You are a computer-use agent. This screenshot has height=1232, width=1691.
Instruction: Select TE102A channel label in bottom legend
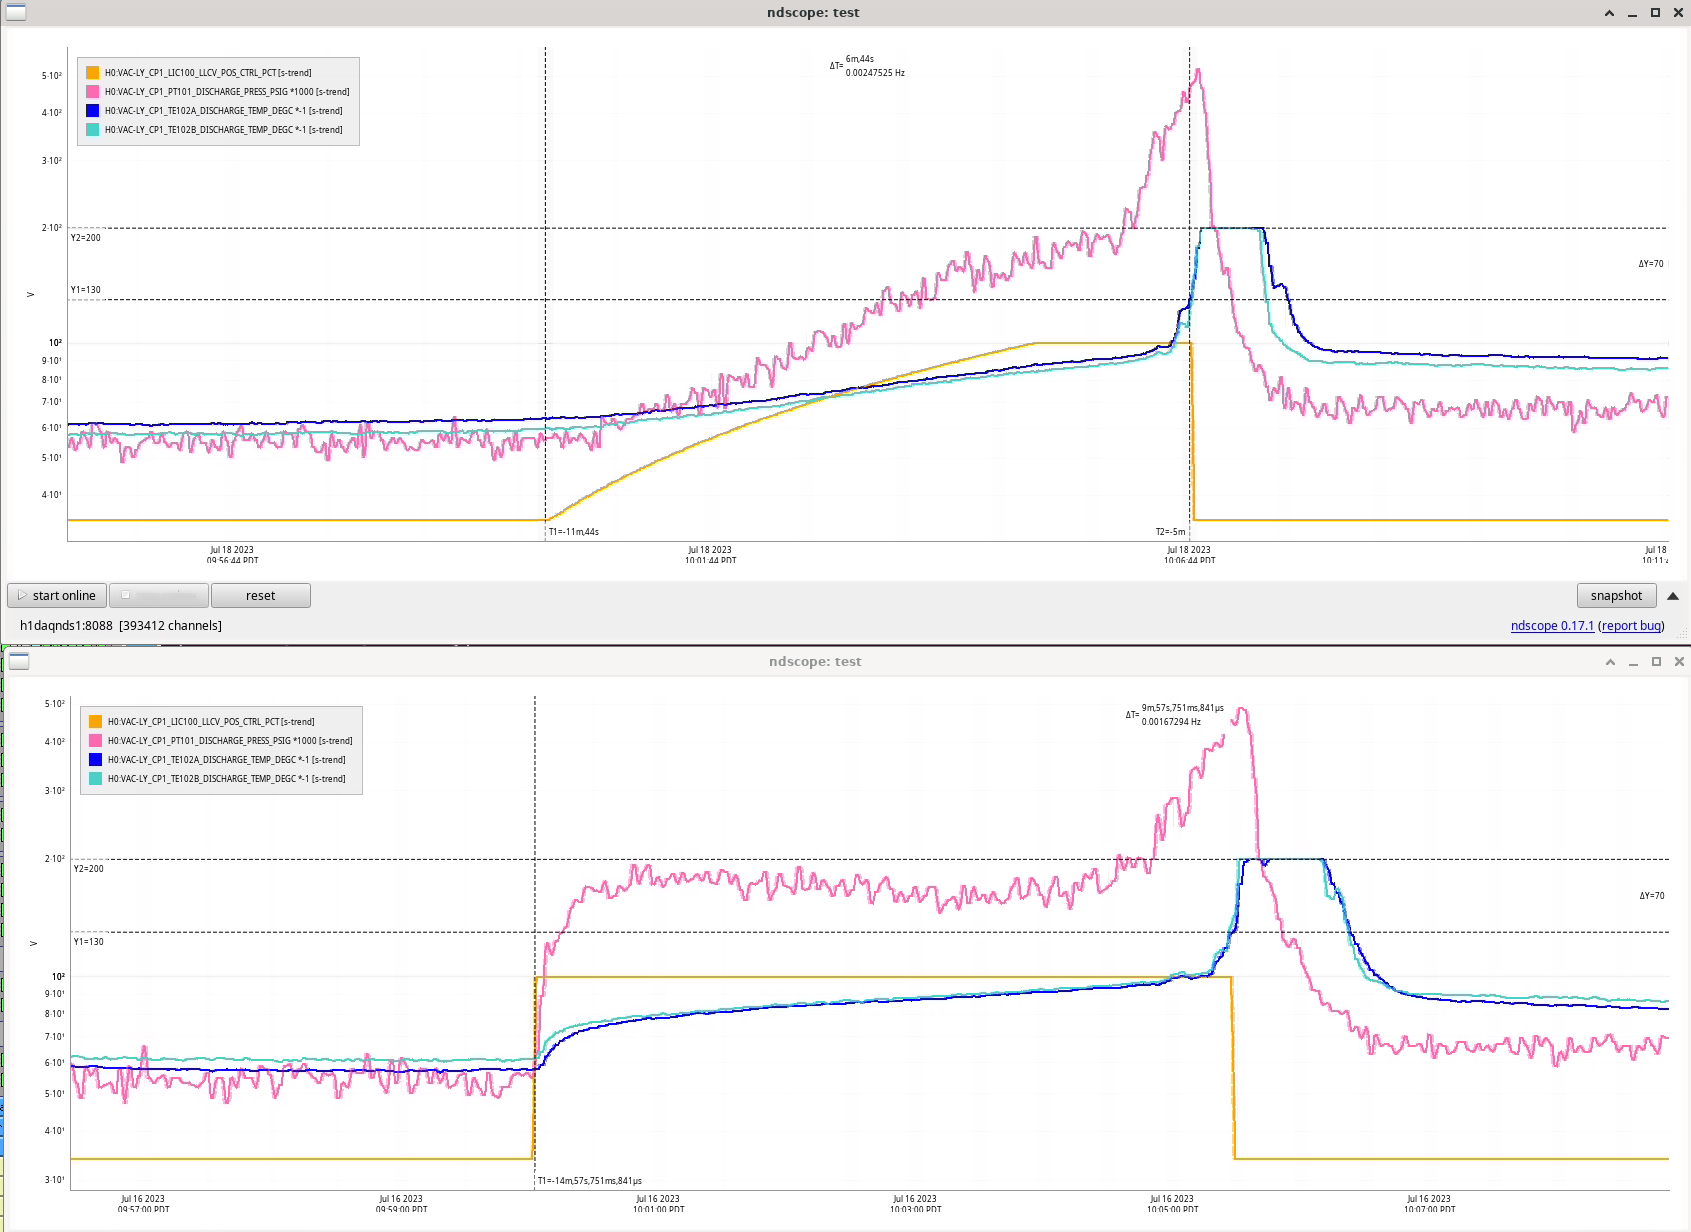pyautogui.click(x=226, y=760)
